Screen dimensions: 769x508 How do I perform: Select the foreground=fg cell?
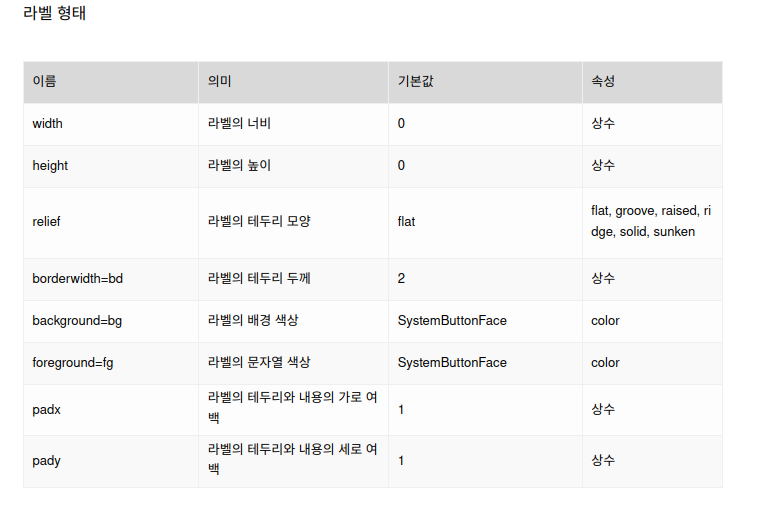coord(111,364)
